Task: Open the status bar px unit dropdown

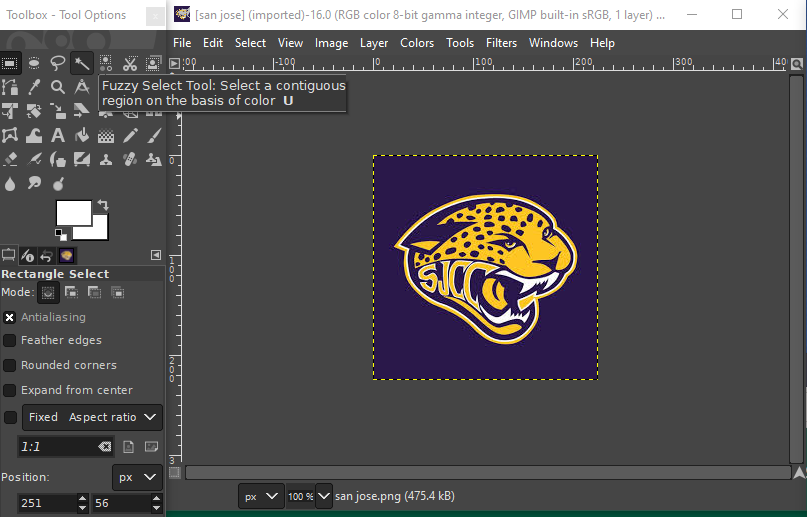Action: tap(261, 496)
